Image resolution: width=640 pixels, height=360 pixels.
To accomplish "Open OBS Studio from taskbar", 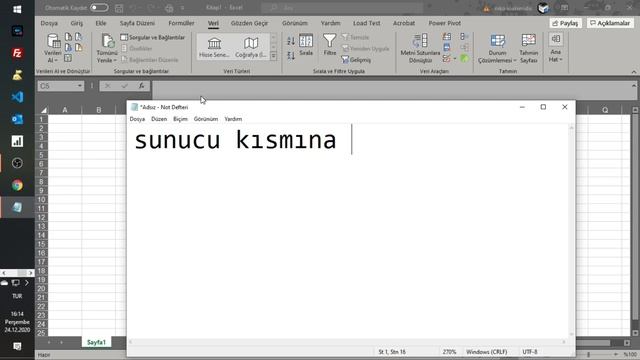I will [x=17, y=163].
